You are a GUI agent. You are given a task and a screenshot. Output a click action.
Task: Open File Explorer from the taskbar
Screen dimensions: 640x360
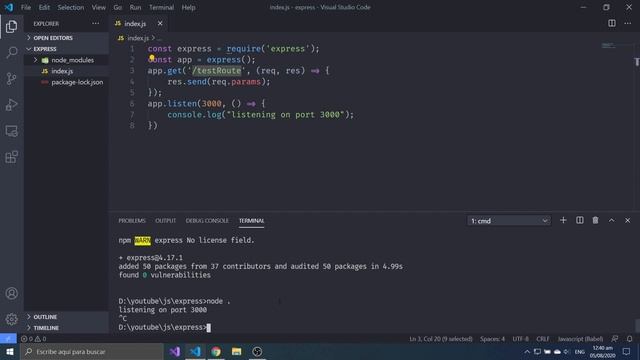pos(236,351)
